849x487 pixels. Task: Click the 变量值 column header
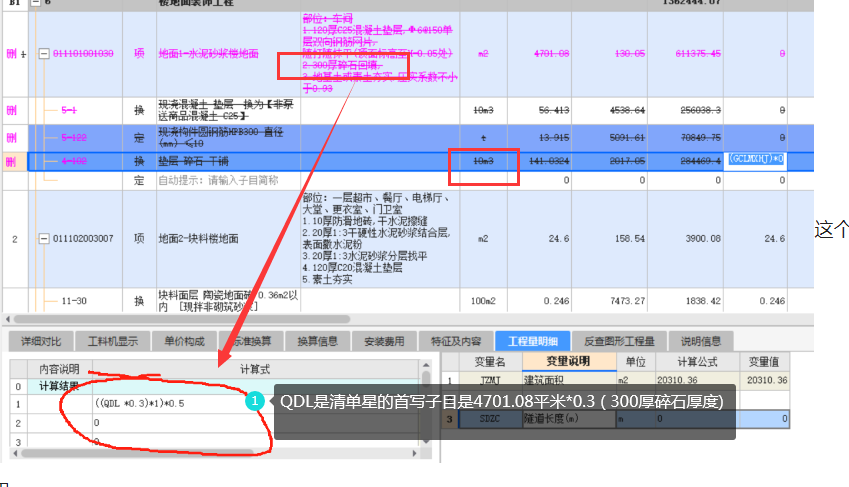[x=764, y=361]
